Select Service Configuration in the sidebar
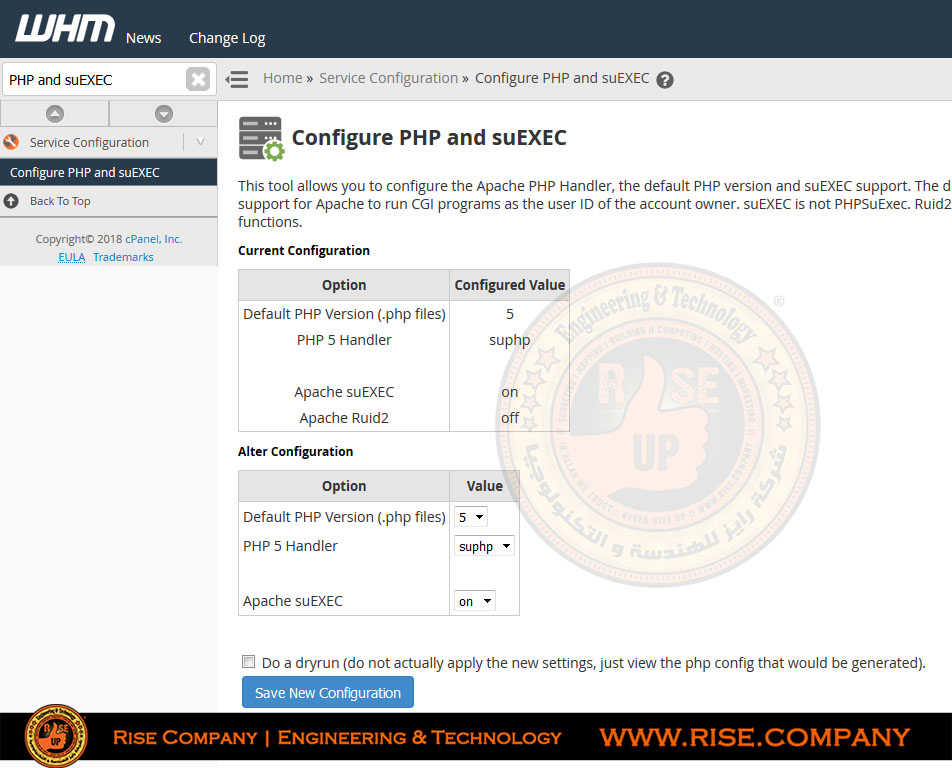The height and width of the screenshot is (768, 952). coord(89,142)
